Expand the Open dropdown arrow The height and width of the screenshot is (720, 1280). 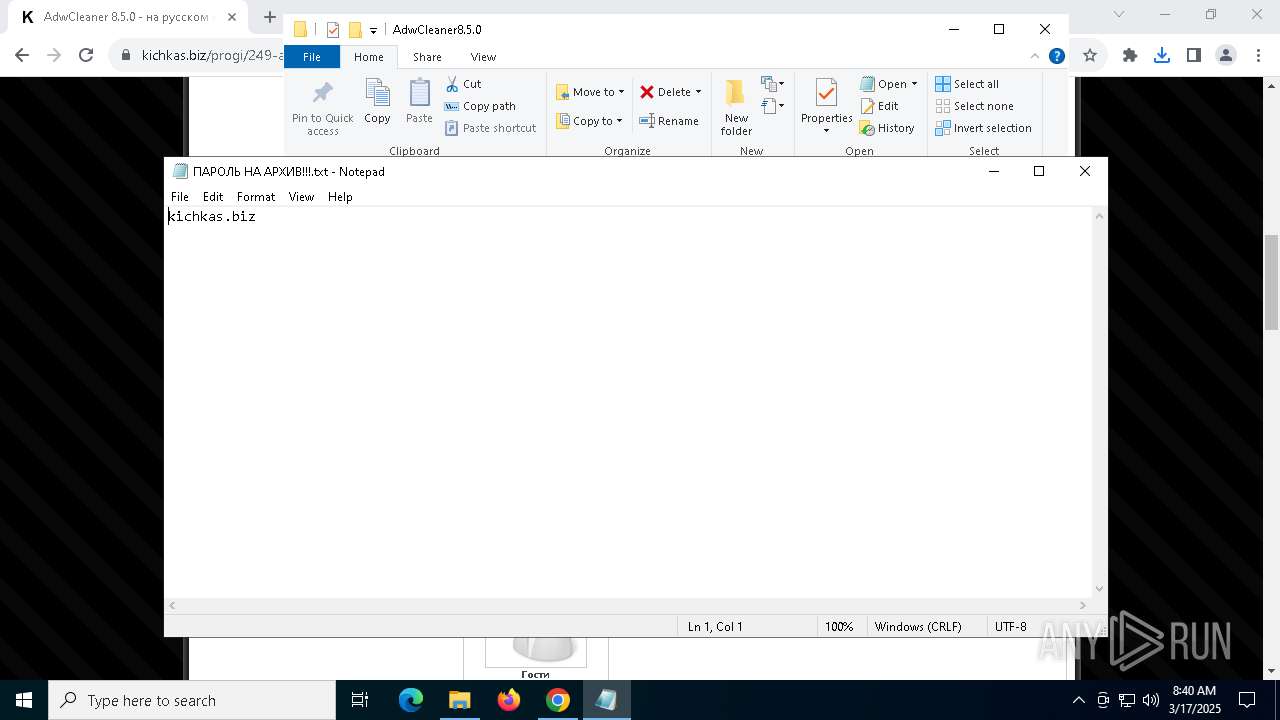click(914, 84)
